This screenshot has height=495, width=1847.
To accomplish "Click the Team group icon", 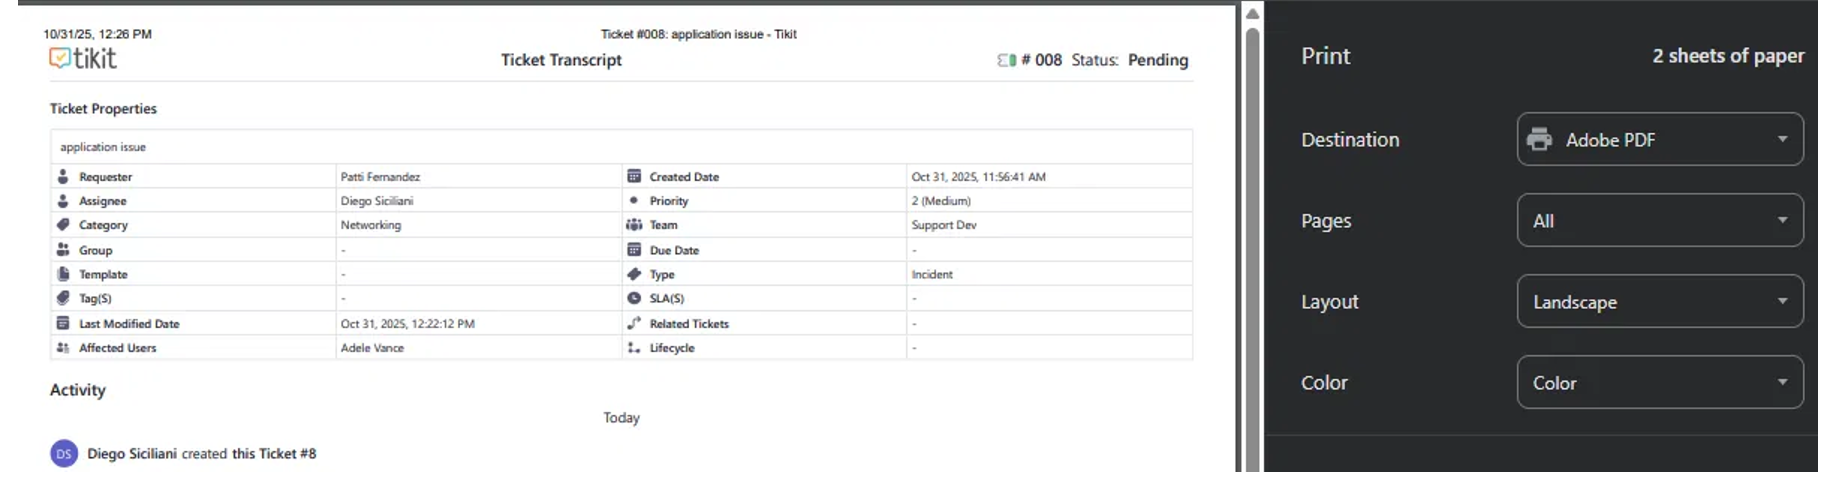I will coord(634,225).
